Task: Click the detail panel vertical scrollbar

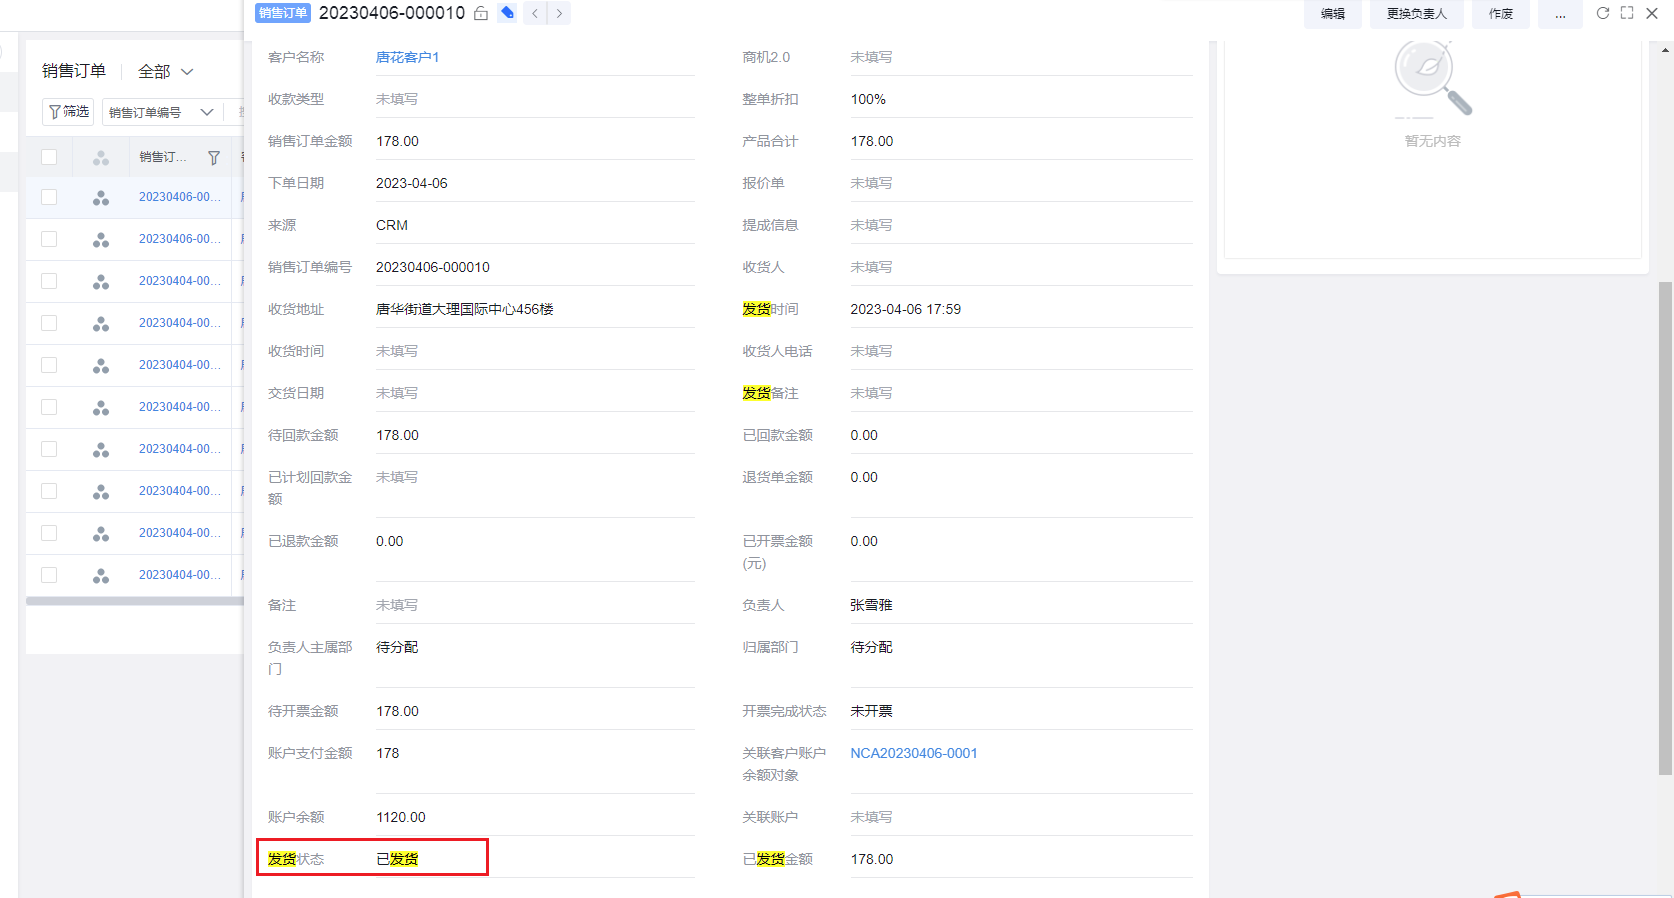Action: pos(1665,528)
